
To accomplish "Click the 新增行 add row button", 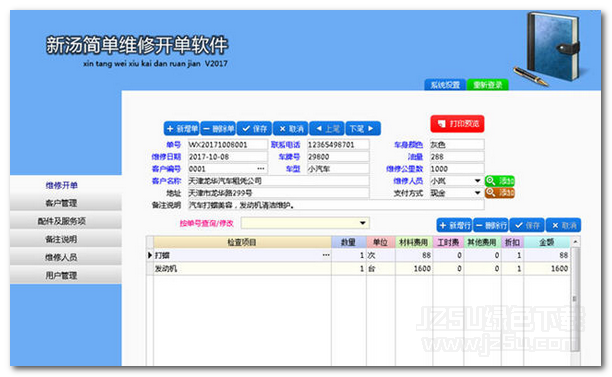I will [x=454, y=225].
